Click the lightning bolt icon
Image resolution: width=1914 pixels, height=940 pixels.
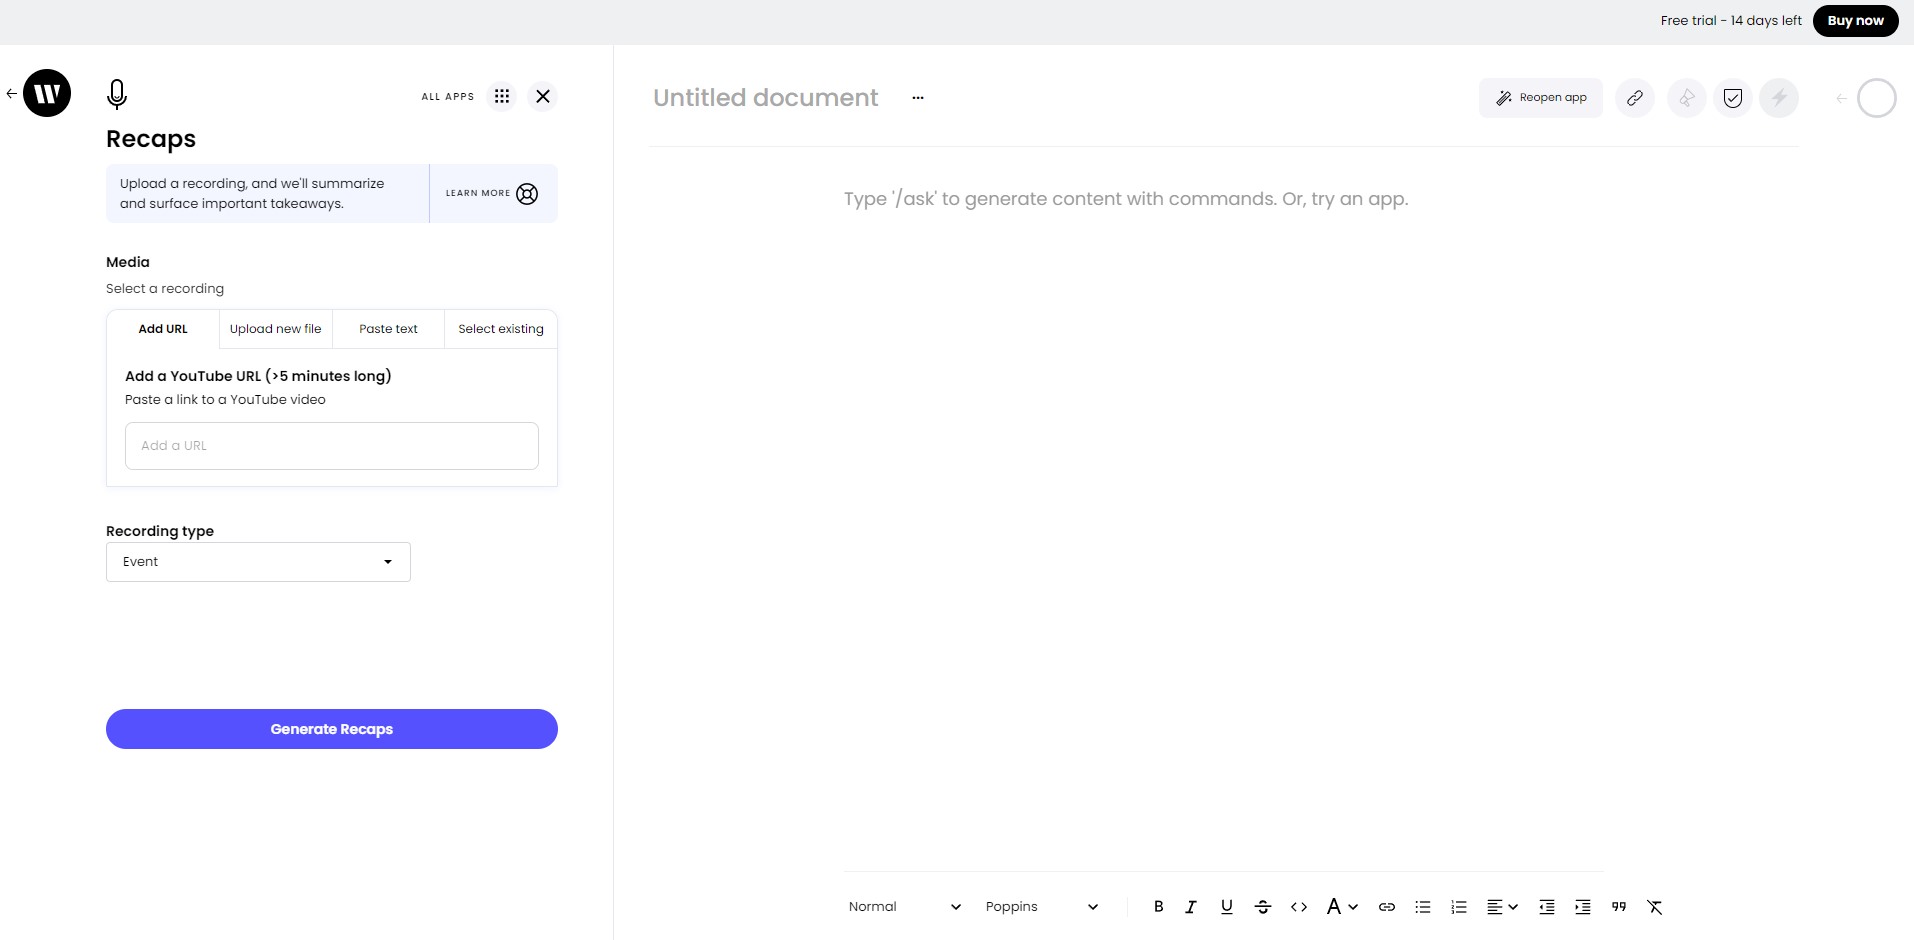pyautogui.click(x=1779, y=98)
